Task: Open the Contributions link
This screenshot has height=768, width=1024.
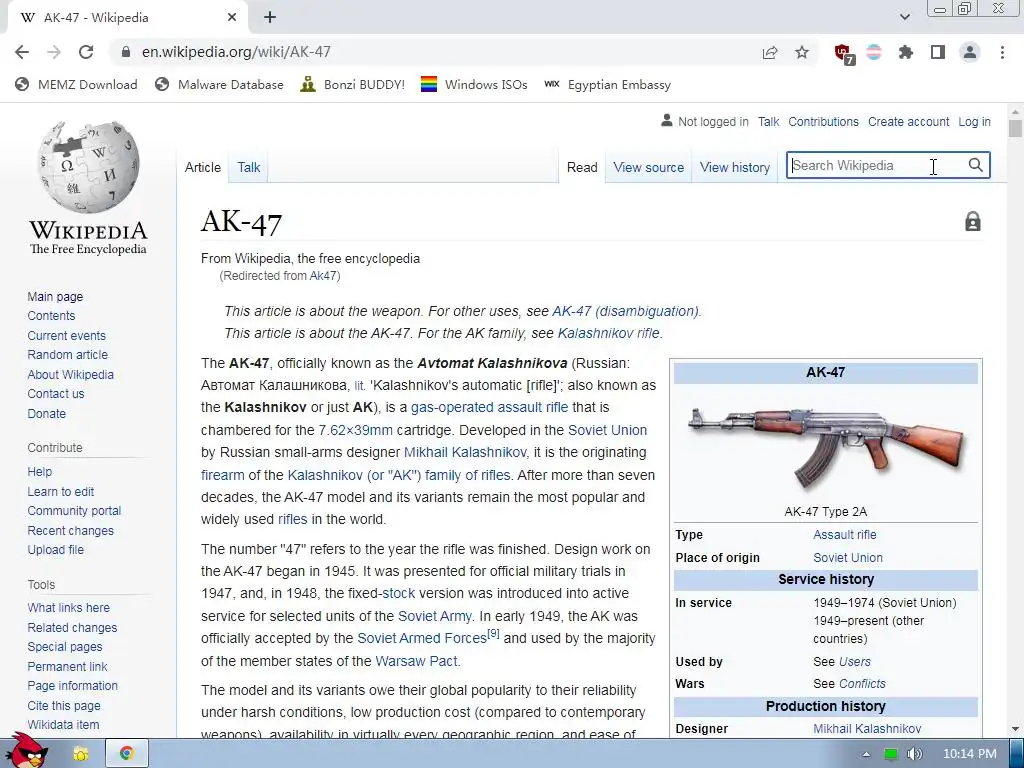Action: pyautogui.click(x=823, y=121)
